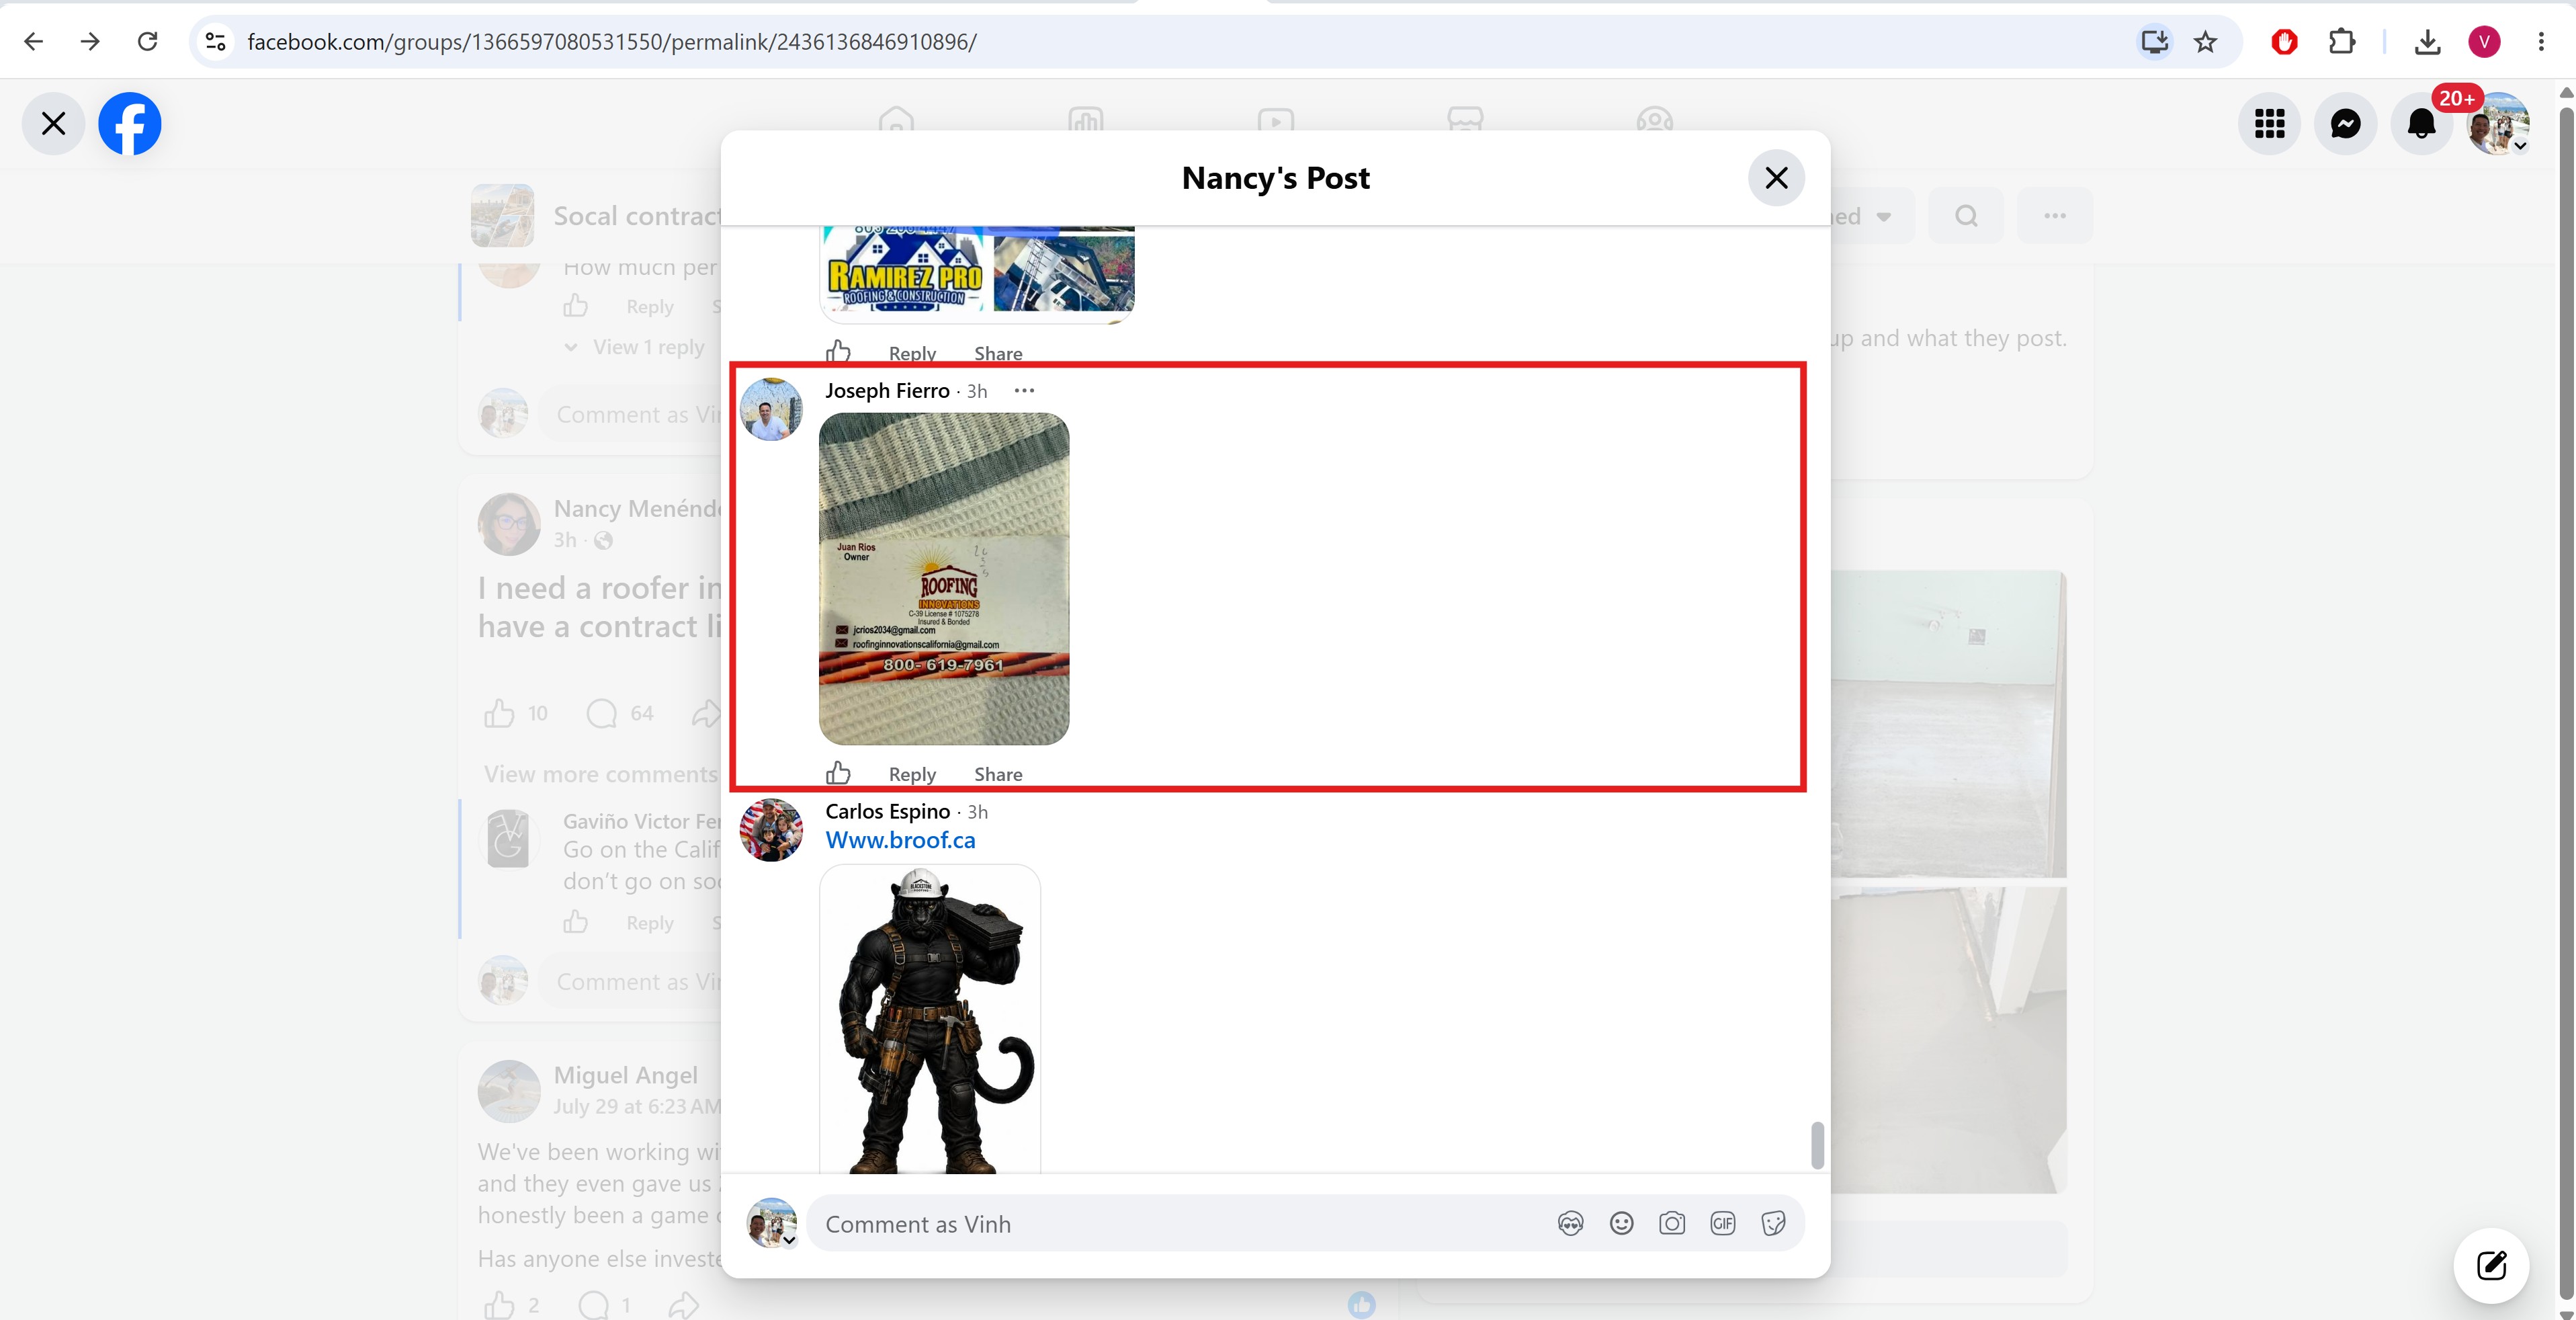Open the sticker picker in comment box
The image size is (2576, 1320).
(1773, 1224)
